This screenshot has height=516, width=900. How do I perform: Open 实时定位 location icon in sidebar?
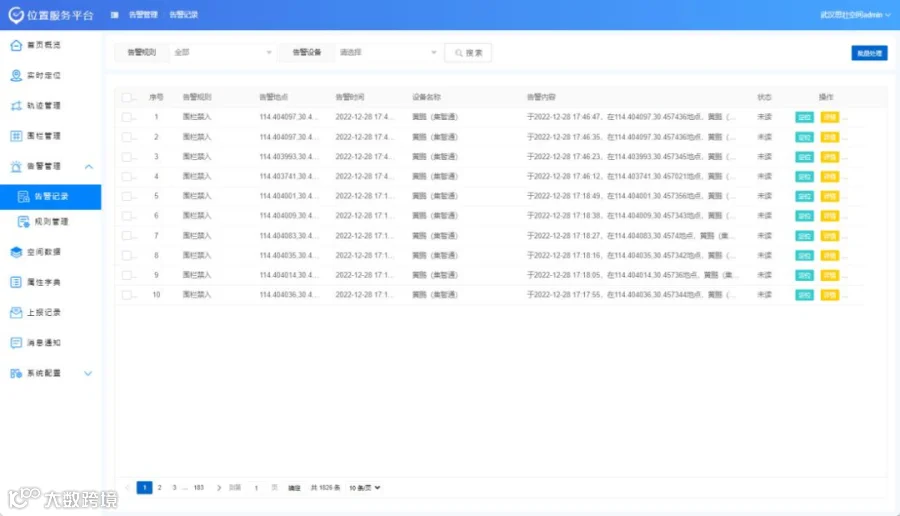tap(16, 75)
